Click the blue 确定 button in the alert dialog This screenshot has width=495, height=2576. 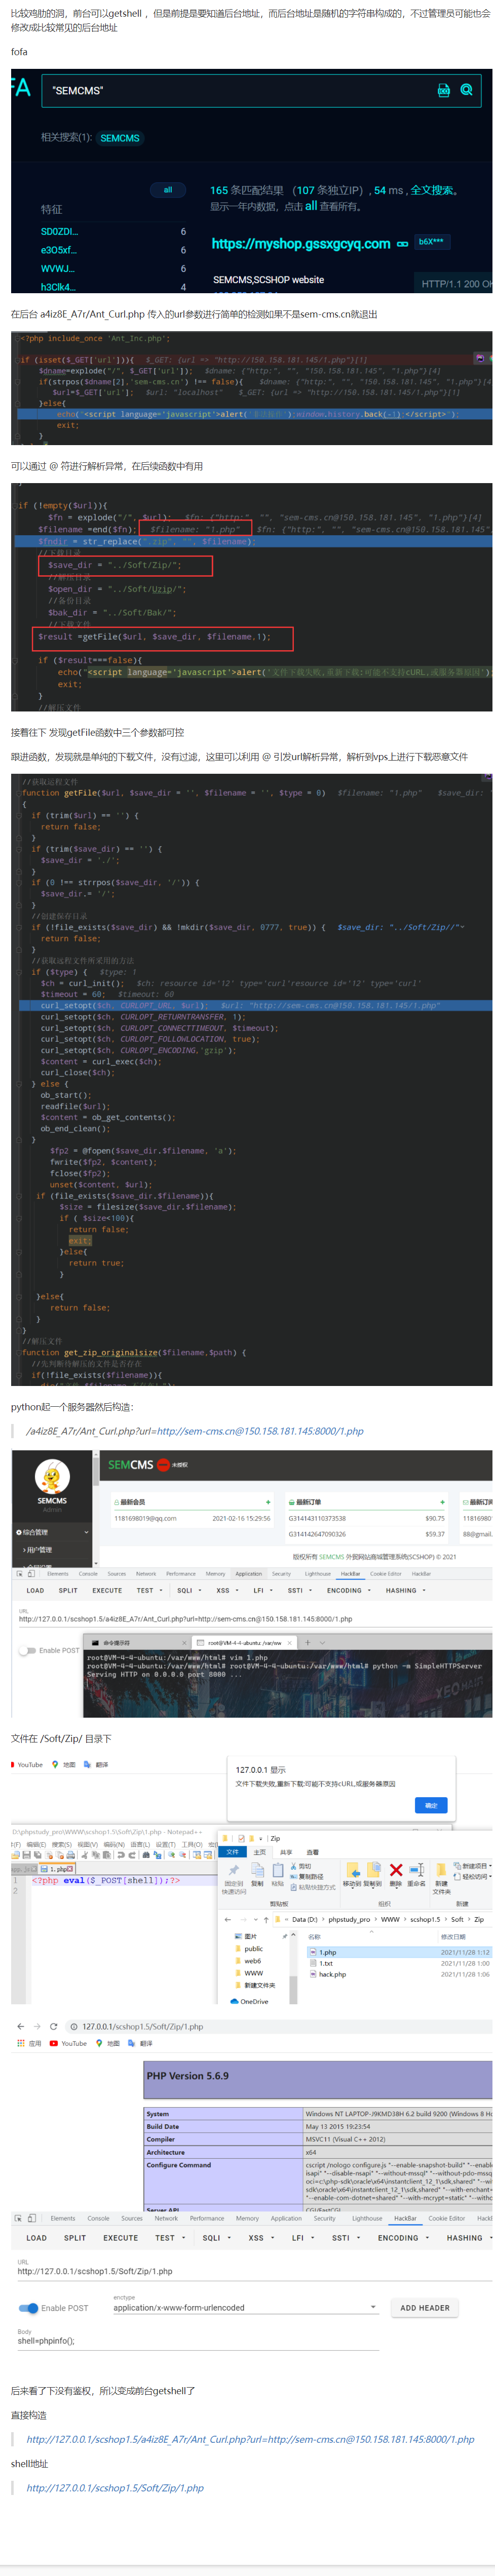tap(431, 1805)
